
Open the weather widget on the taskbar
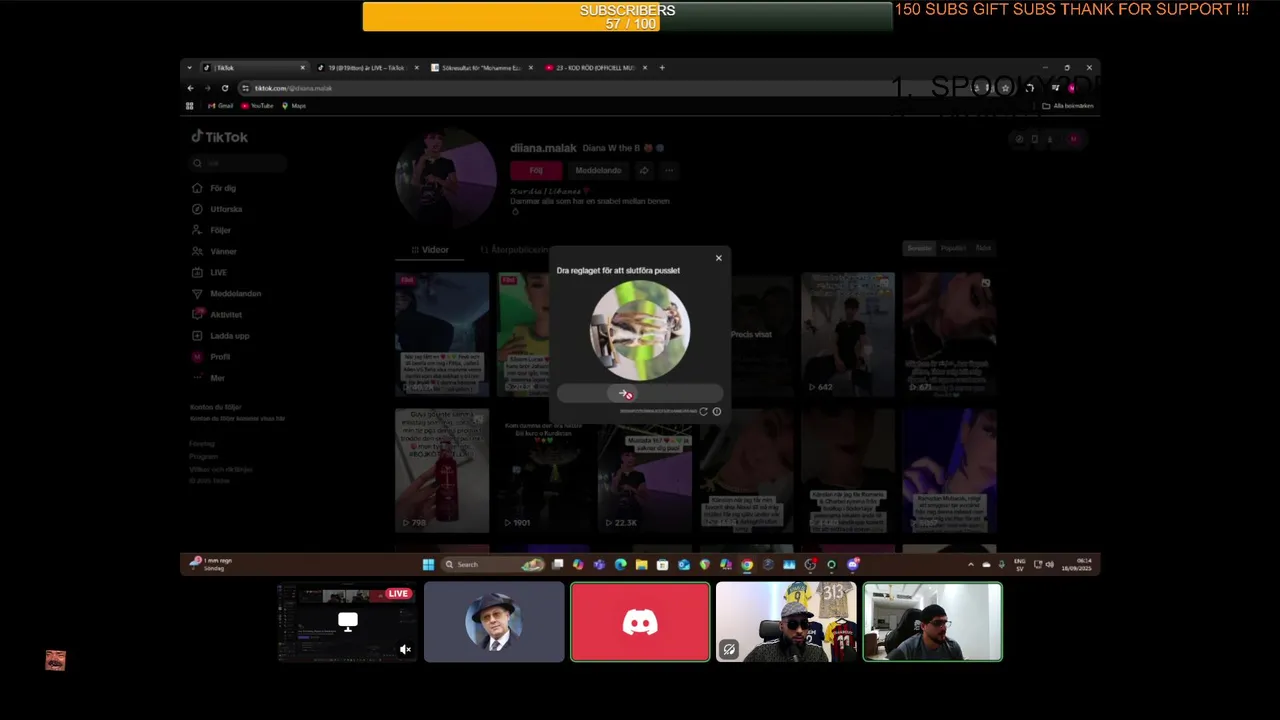click(x=211, y=563)
